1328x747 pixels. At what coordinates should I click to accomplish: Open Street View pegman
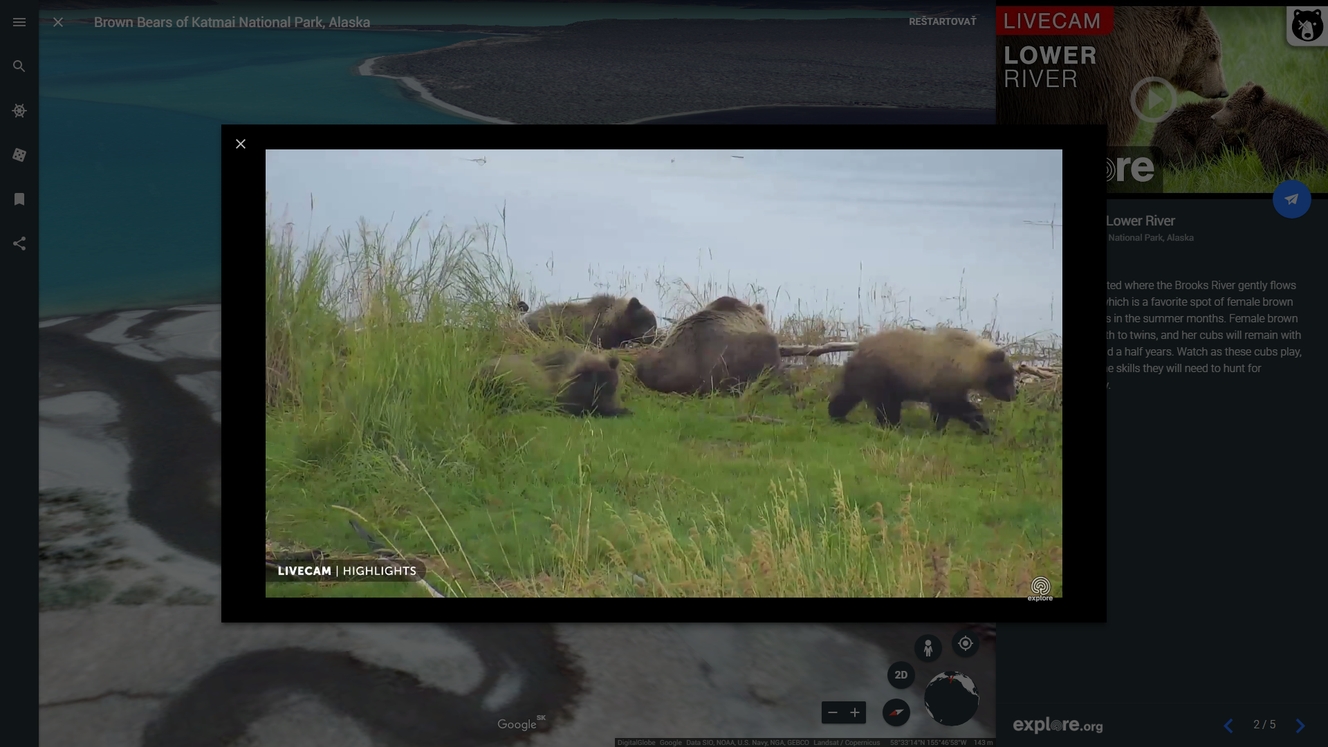click(x=928, y=648)
